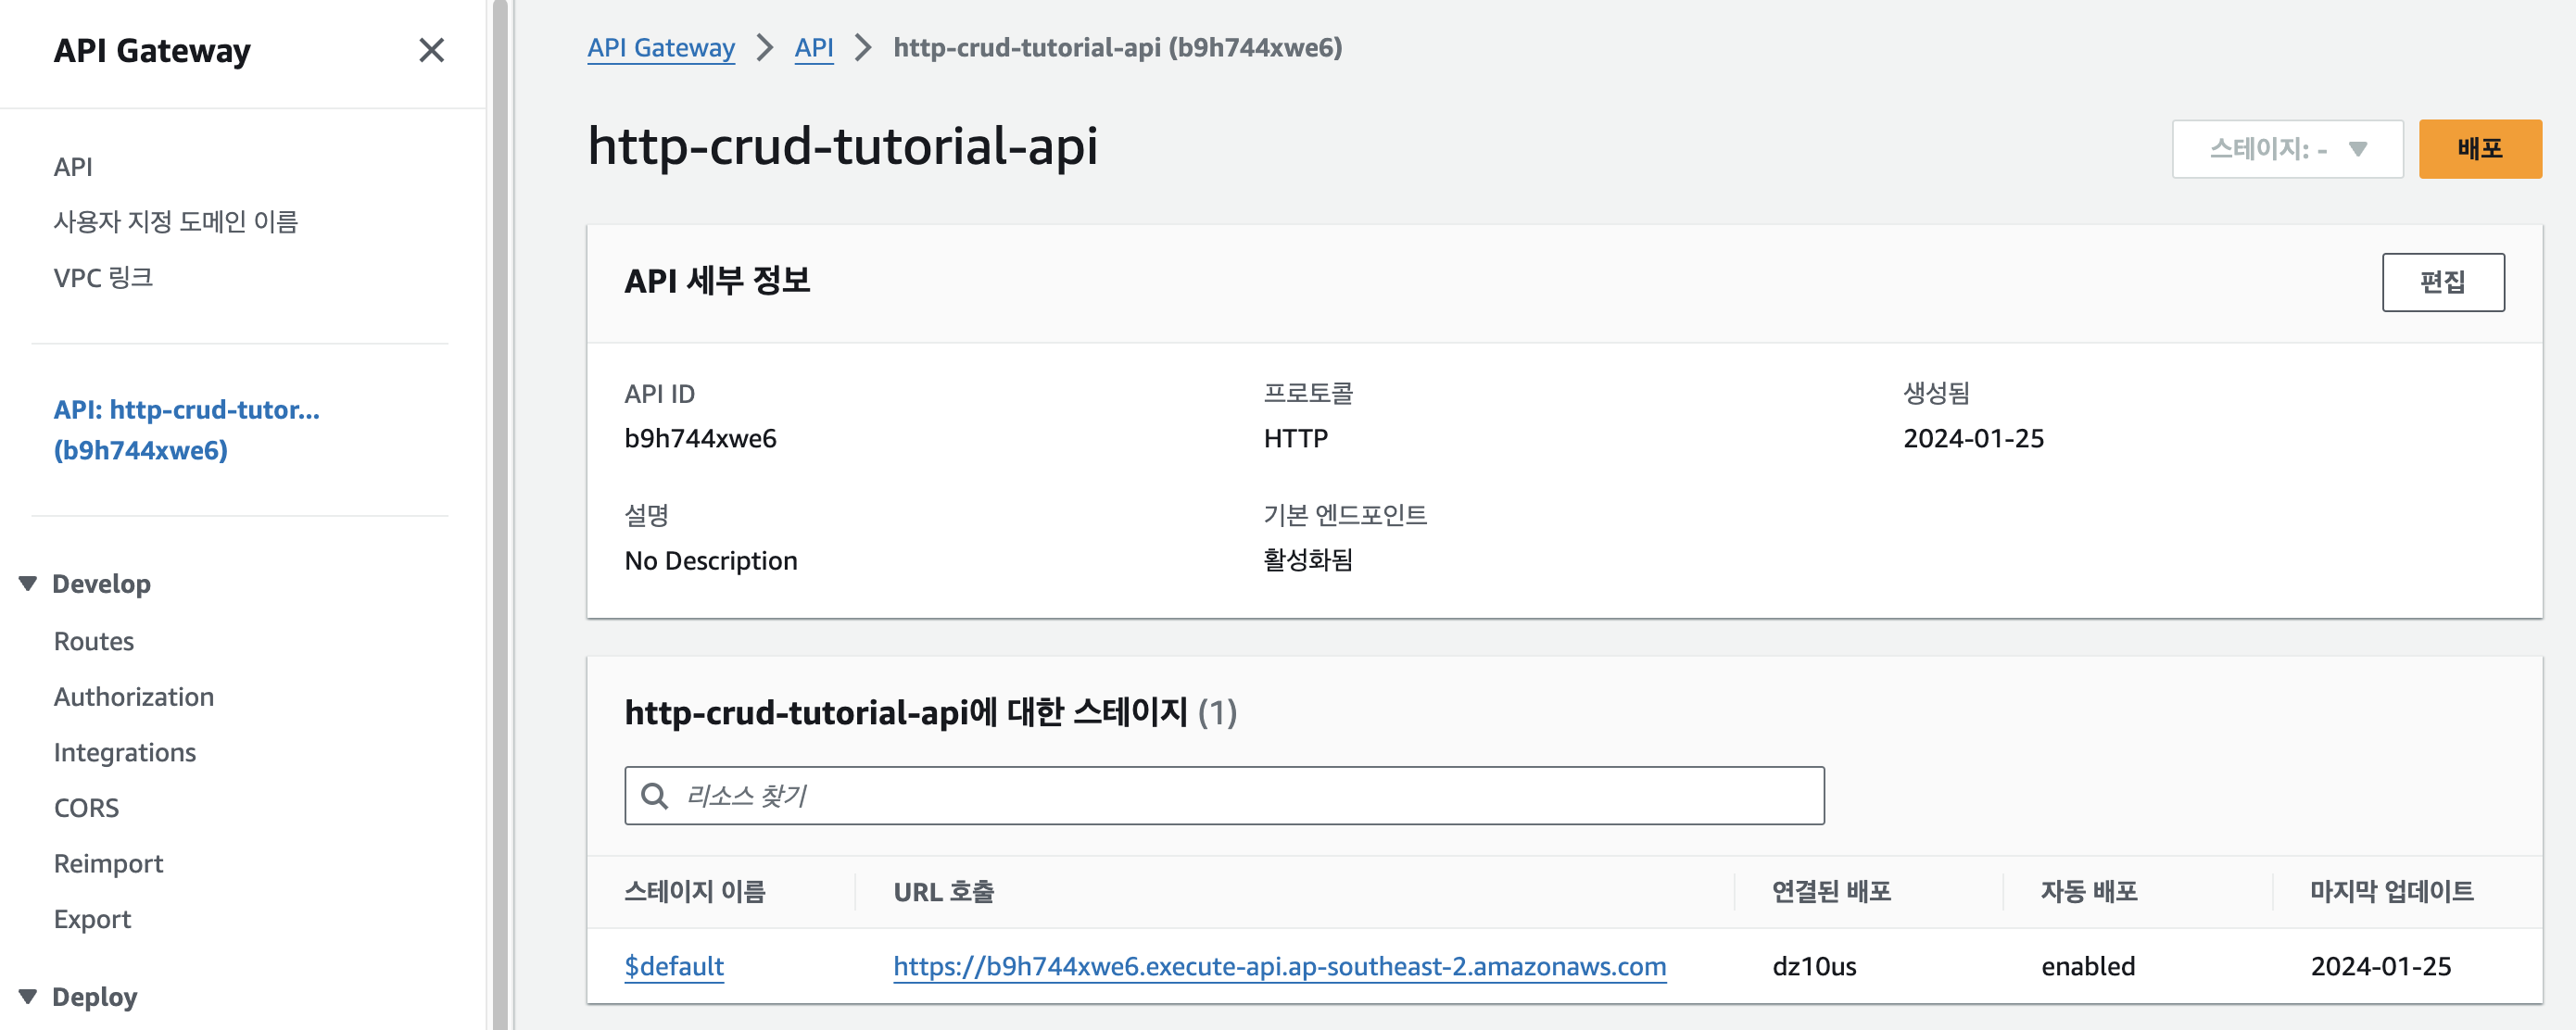Click the Develop section heading
2576x1030 pixels.
tap(101, 583)
